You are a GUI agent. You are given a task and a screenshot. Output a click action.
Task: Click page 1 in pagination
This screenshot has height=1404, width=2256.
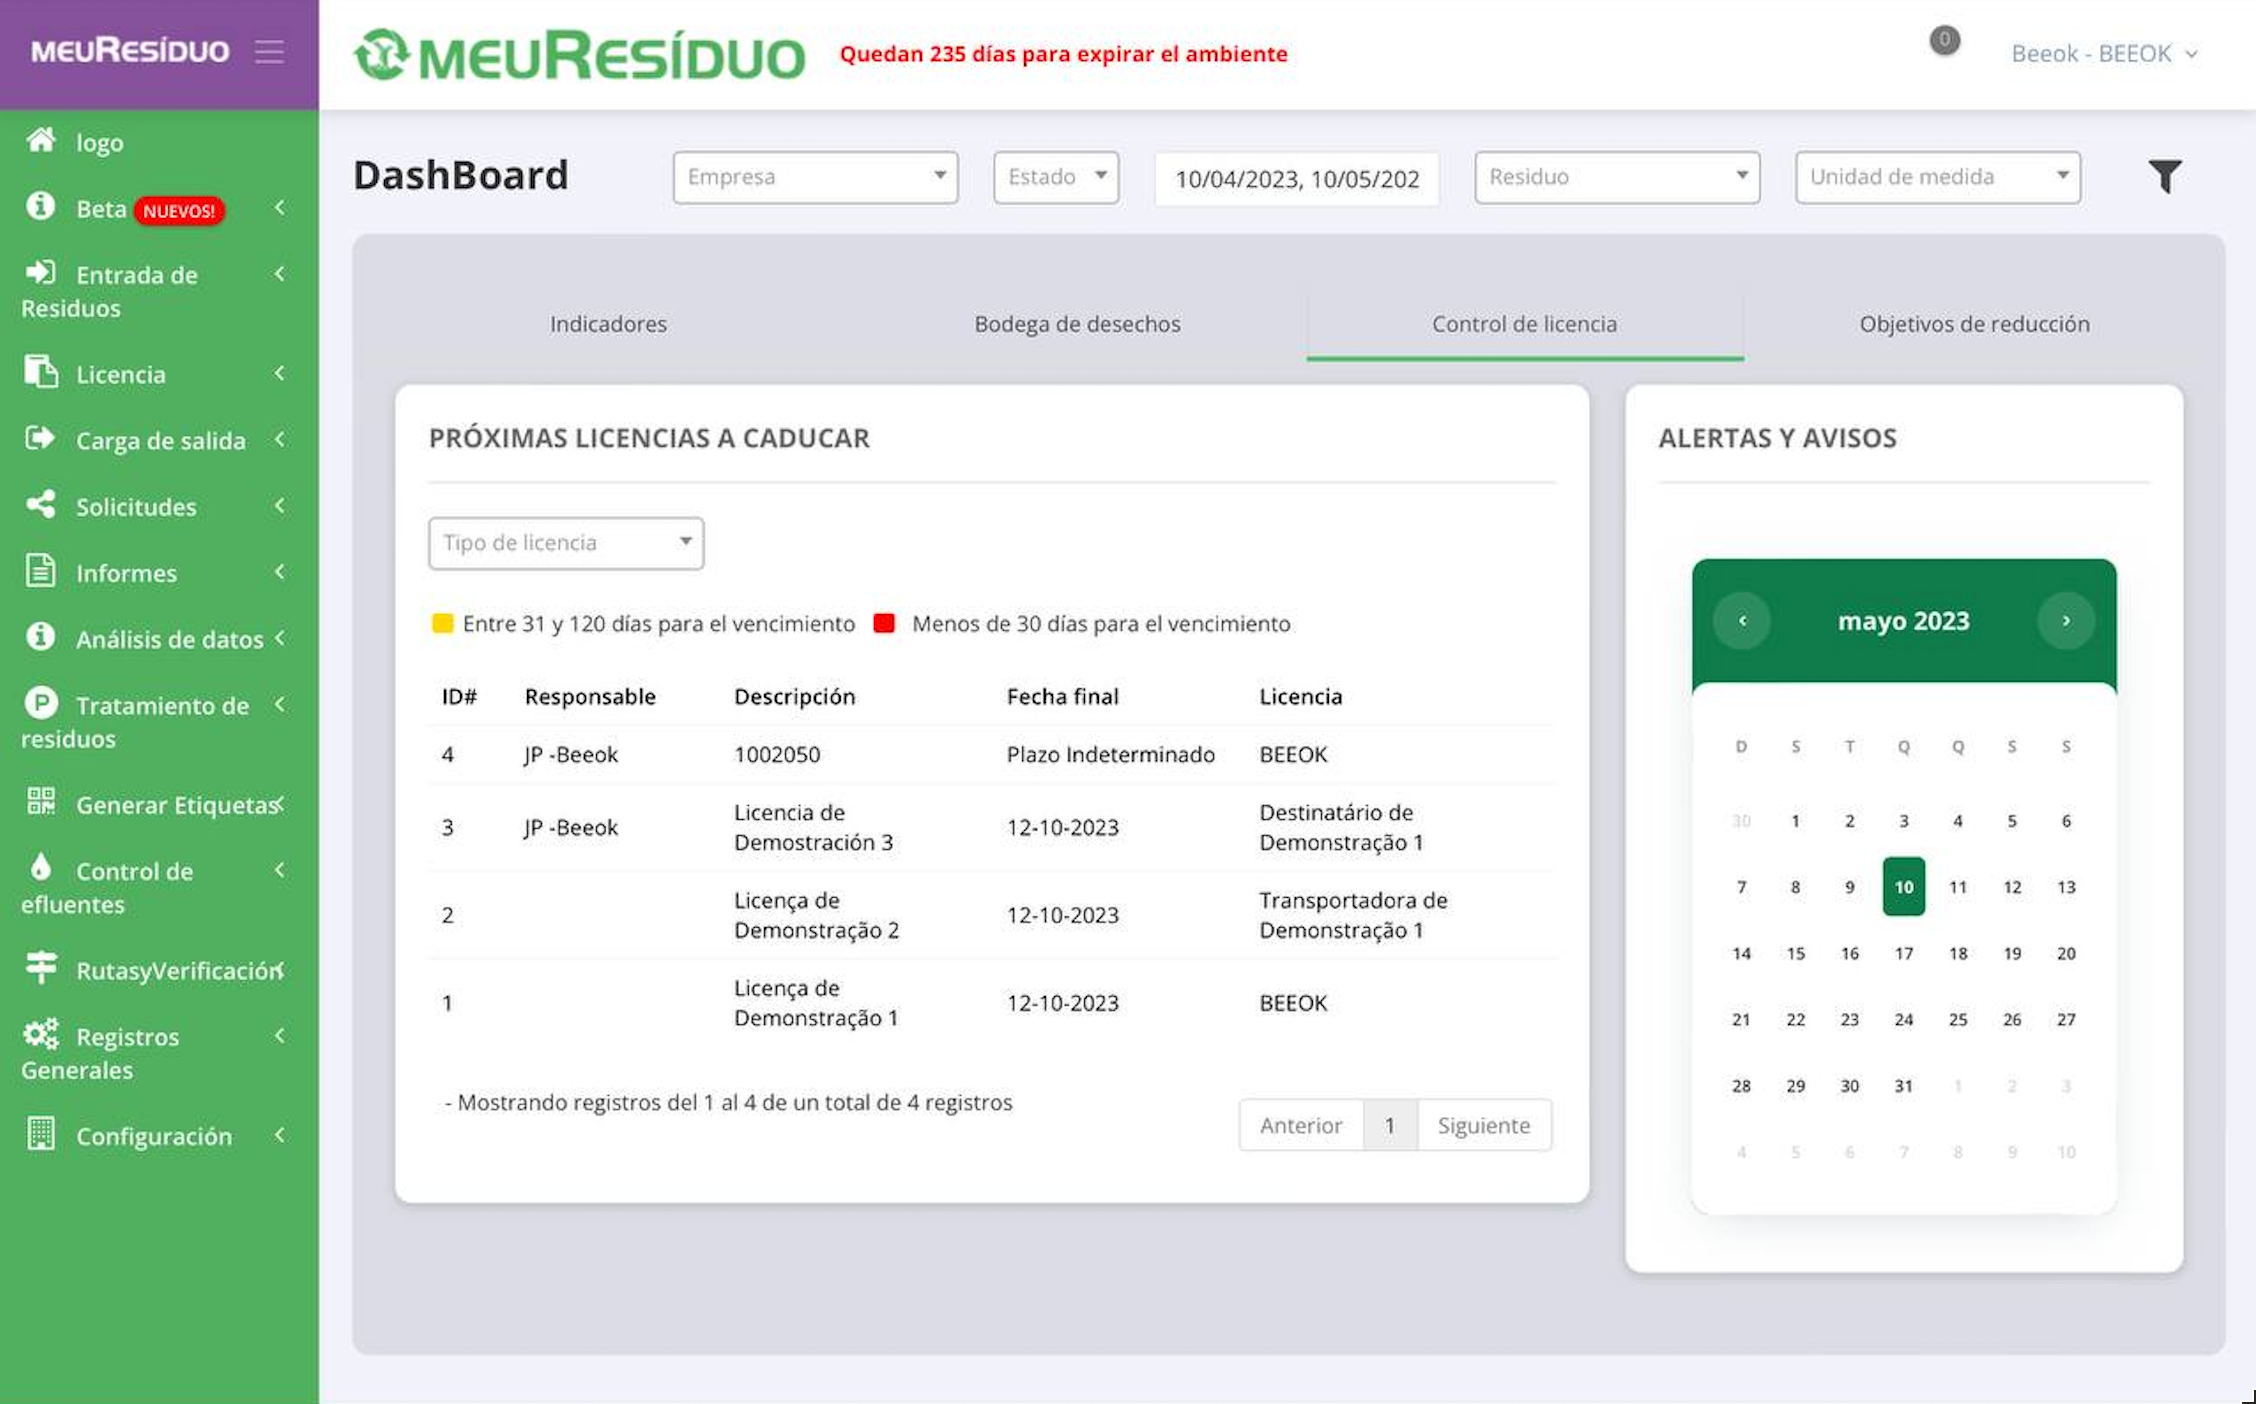tap(1389, 1125)
